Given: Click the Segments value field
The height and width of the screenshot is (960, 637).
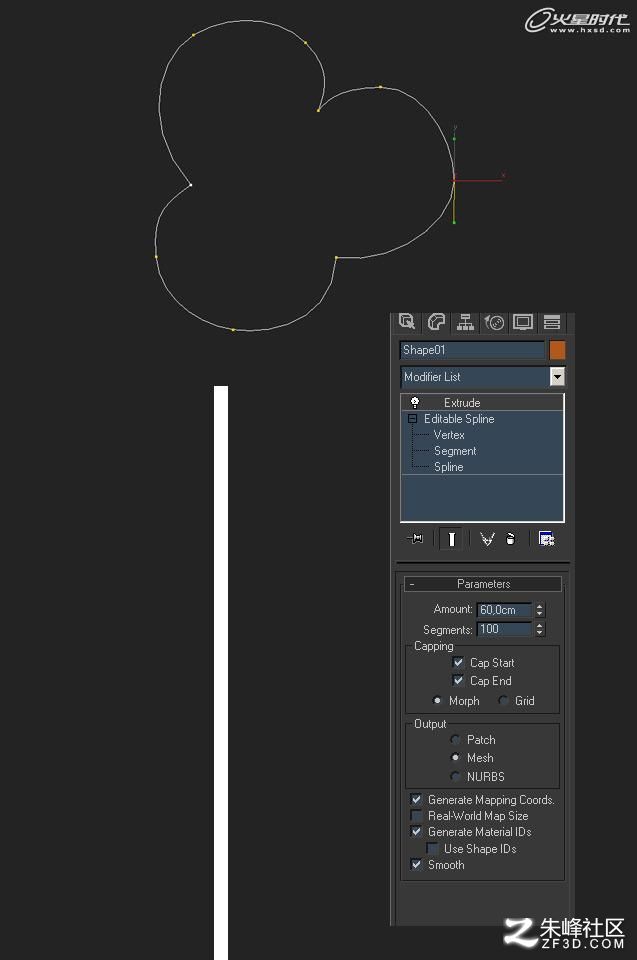Looking at the screenshot, I should tap(503, 629).
